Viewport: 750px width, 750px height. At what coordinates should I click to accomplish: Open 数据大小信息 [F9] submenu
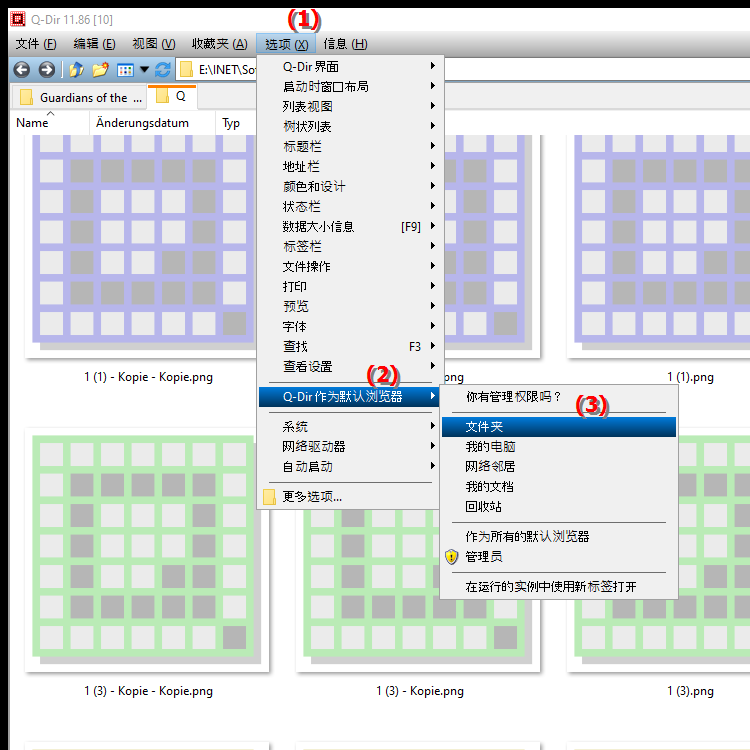point(351,226)
